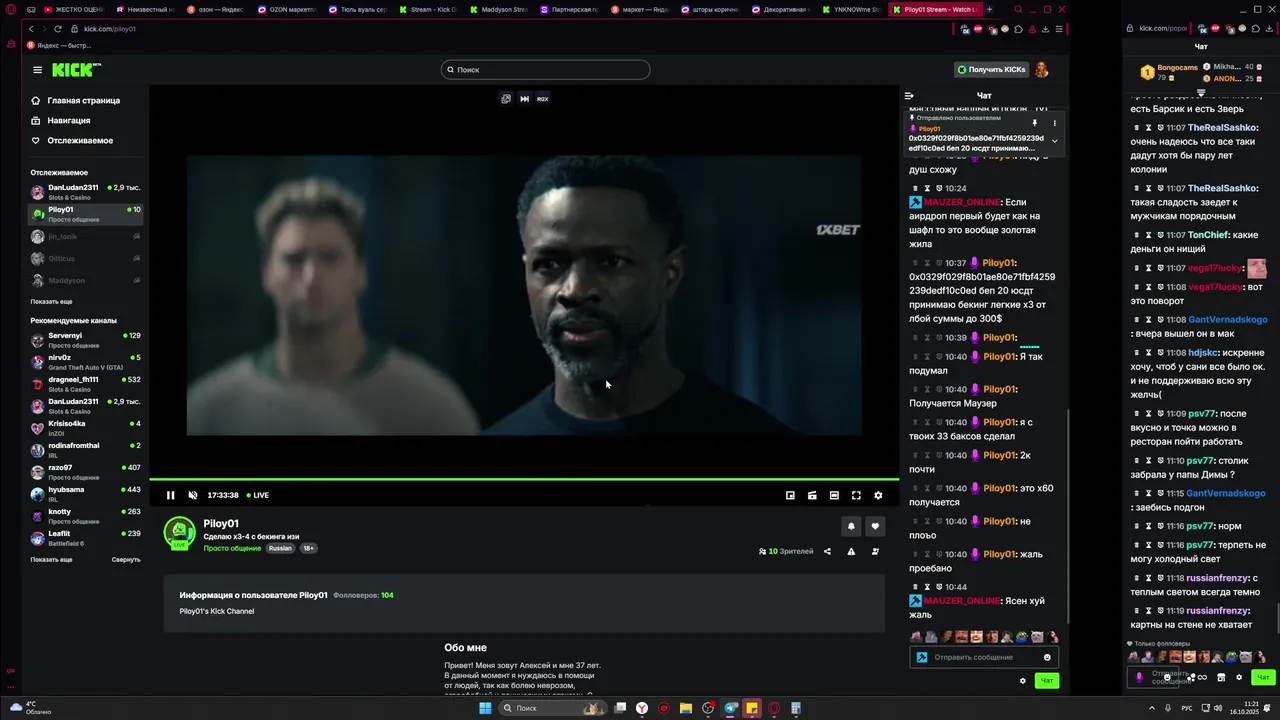The width and height of the screenshot is (1280, 720).
Task: Open chat settings gear in right window
Action: click(1239, 677)
